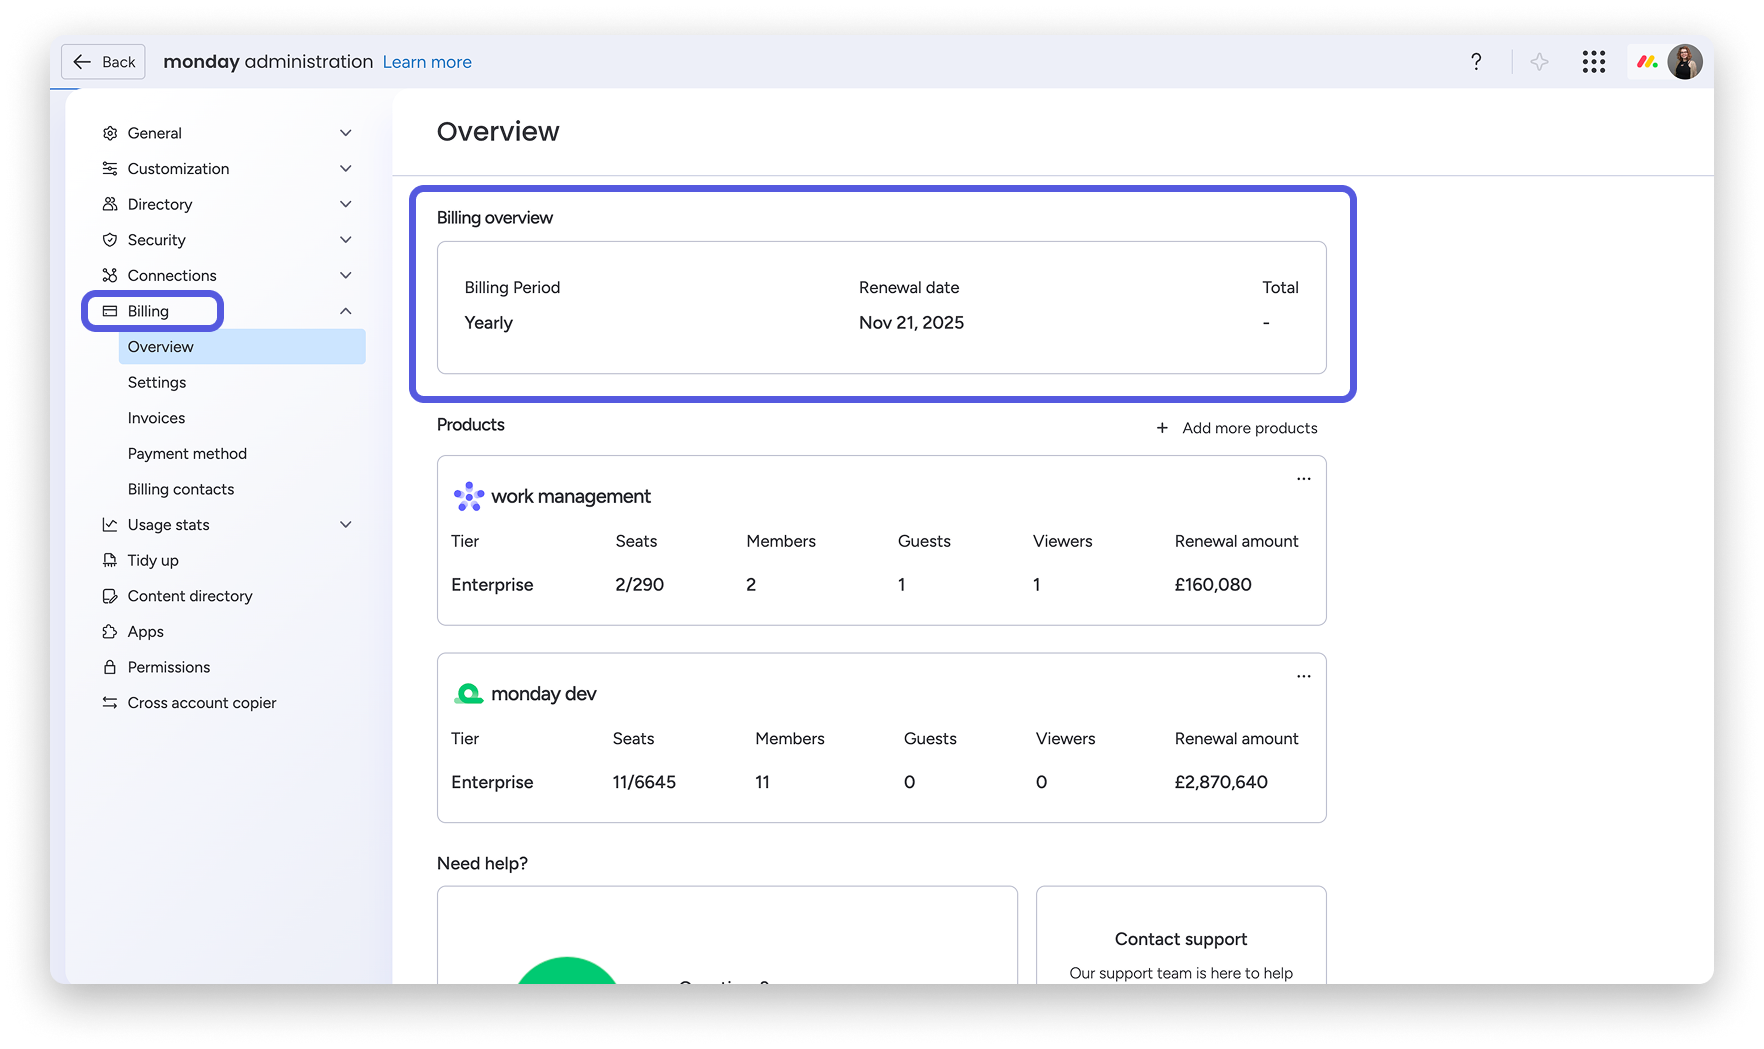
Task: Collapse the Billing section chevron
Action: [x=346, y=311]
